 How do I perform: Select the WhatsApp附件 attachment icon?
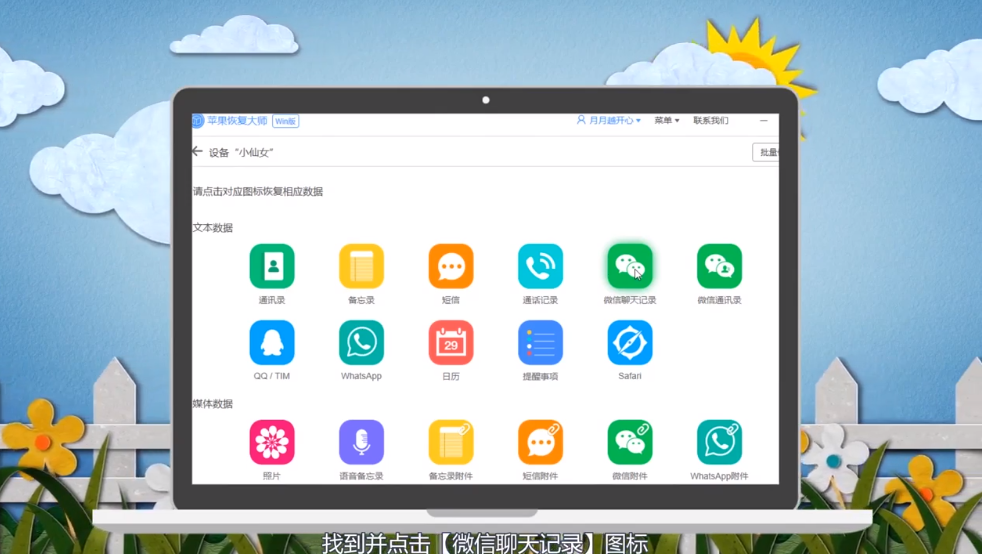(x=720, y=442)
